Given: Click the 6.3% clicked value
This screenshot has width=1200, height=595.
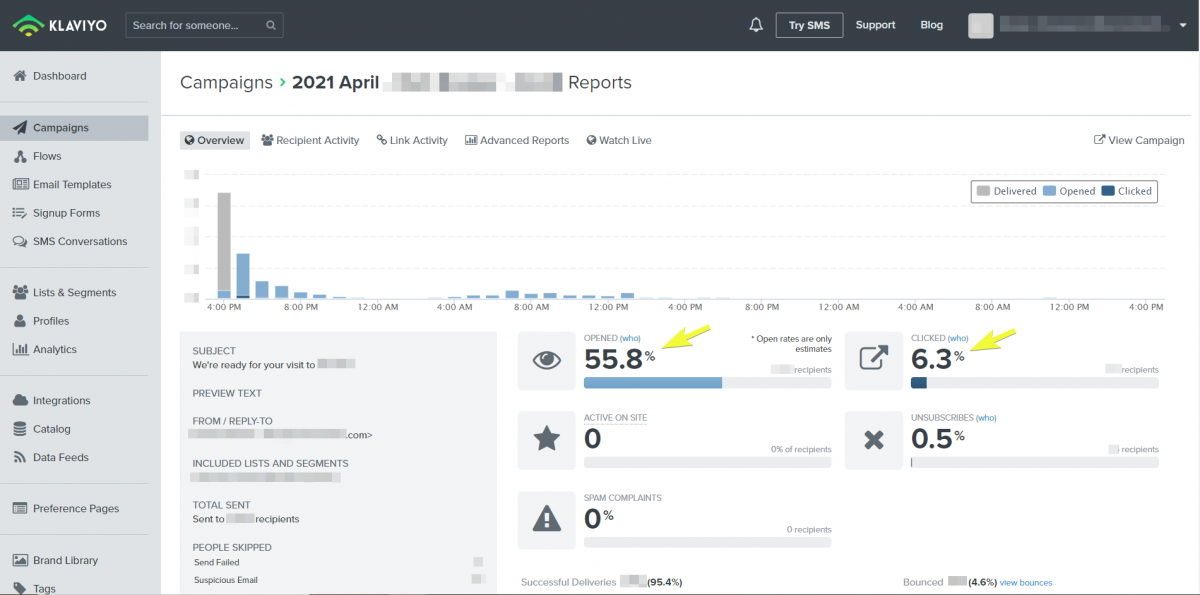Looking at the screenshot, I should pyautogui.click(x=938, y=359).
